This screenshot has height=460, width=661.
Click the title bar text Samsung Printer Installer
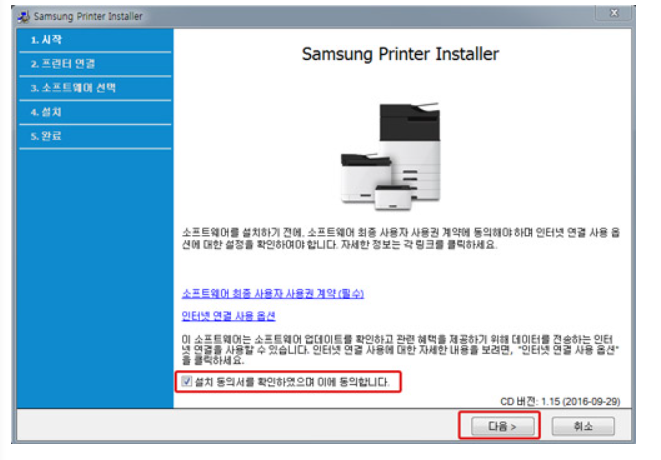[x=88, y=16]
